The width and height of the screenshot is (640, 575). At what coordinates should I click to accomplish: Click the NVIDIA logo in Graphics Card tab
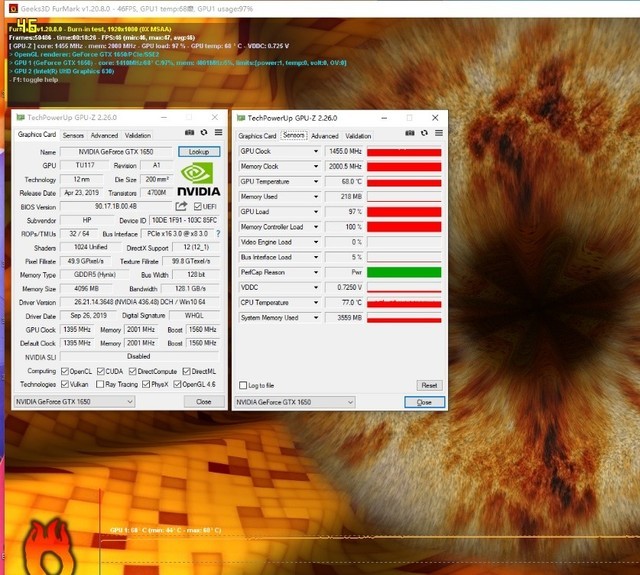(199, 179)
